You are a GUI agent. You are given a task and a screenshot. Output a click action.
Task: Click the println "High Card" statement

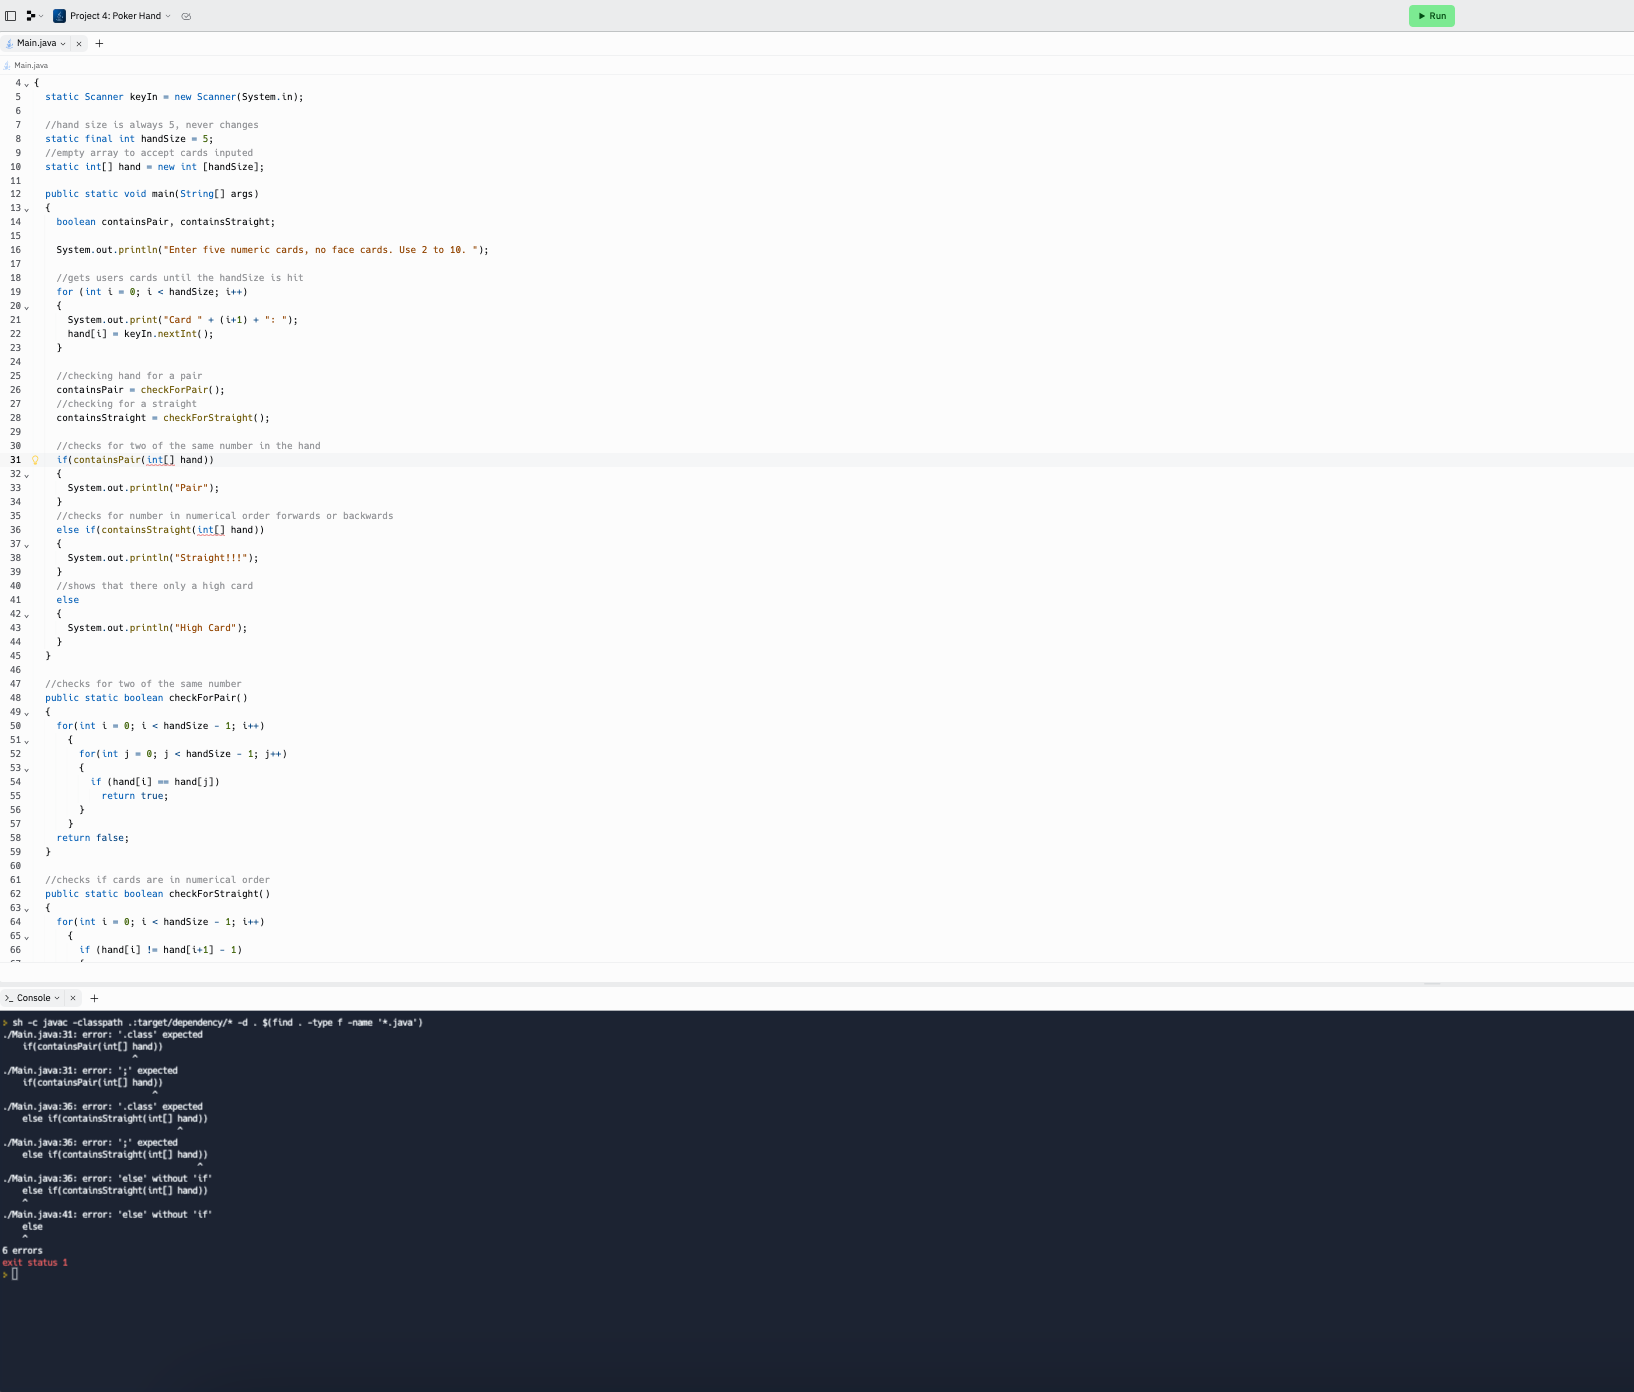[157, 628]
